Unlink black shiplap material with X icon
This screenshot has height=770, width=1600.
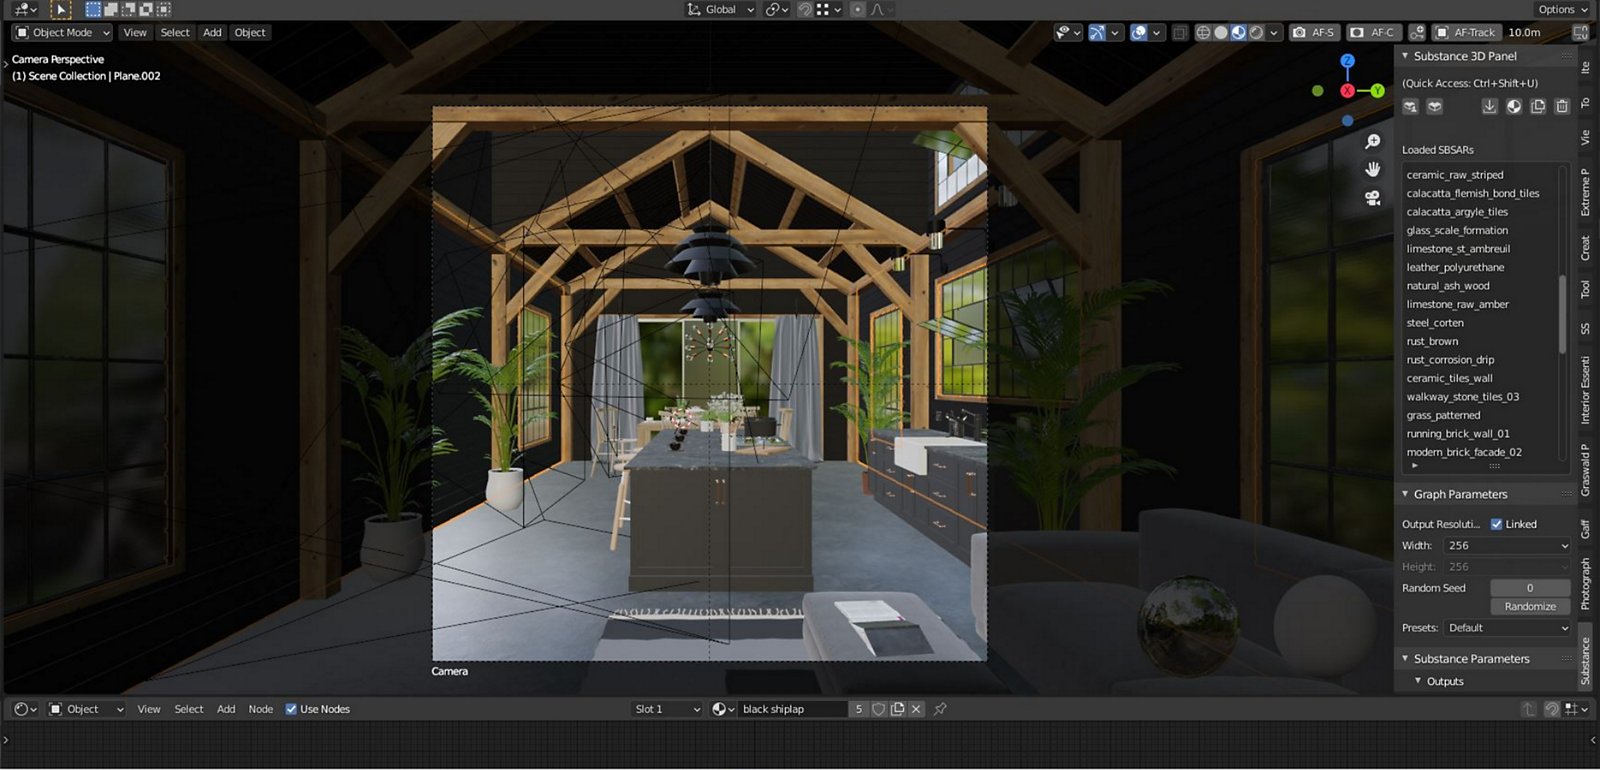point(916,709)
